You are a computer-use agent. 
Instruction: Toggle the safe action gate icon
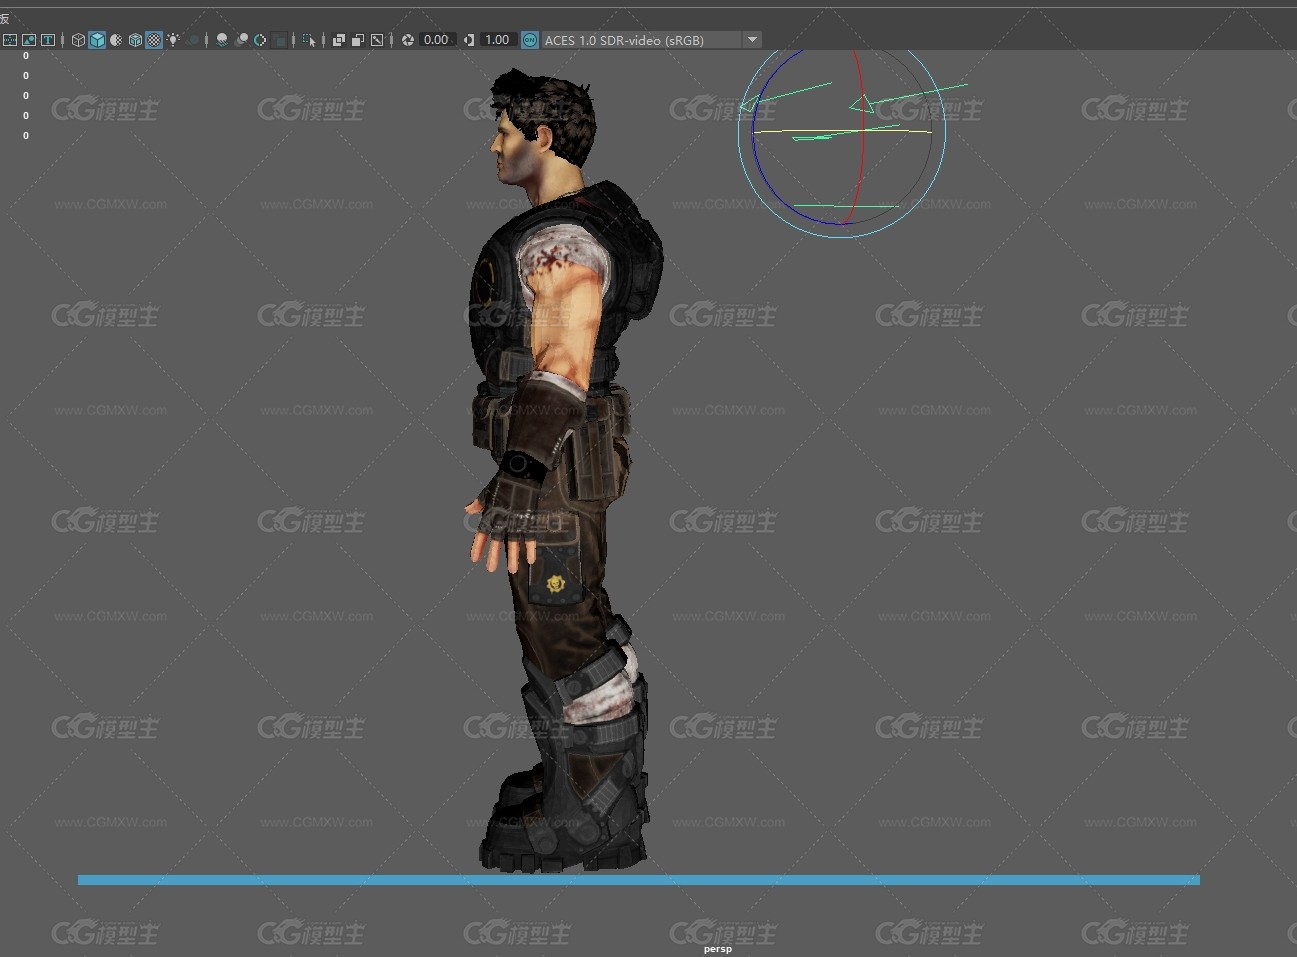click(x=10, y=40)
